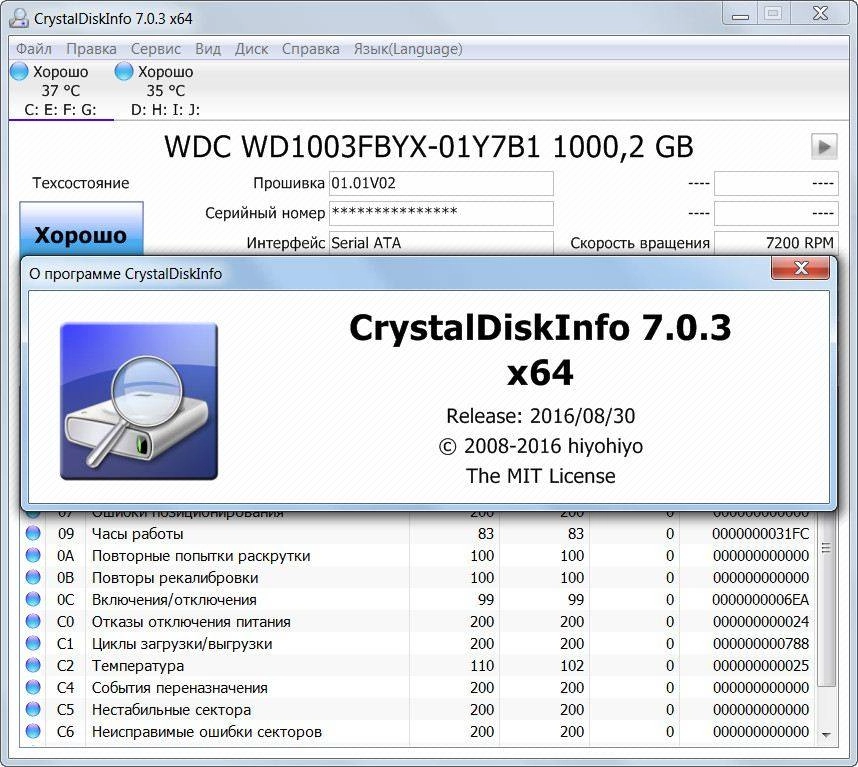
Task: Click the status orb beside Нестабильные сектора
Action: click(x=33, y=710)
